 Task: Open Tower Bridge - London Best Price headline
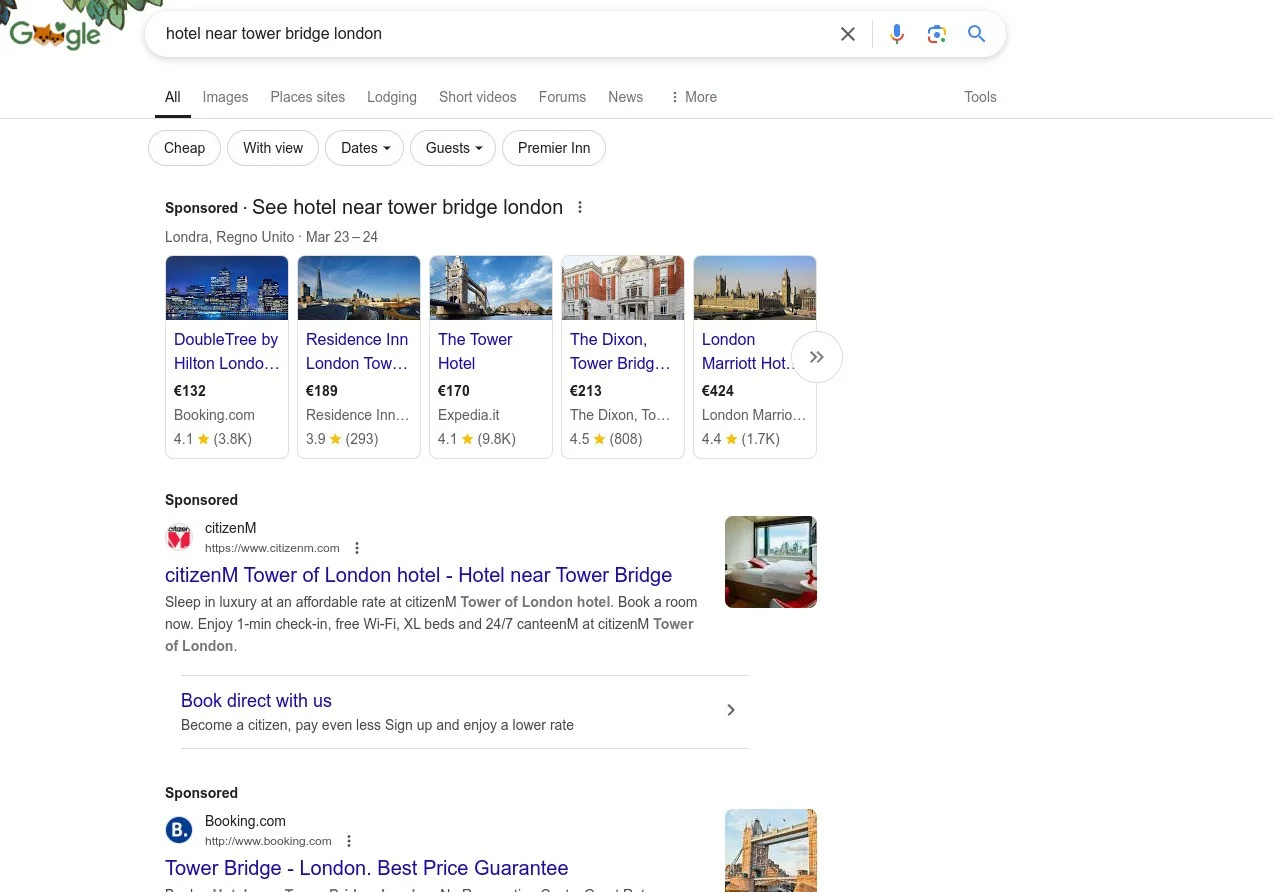coord(366,868)
